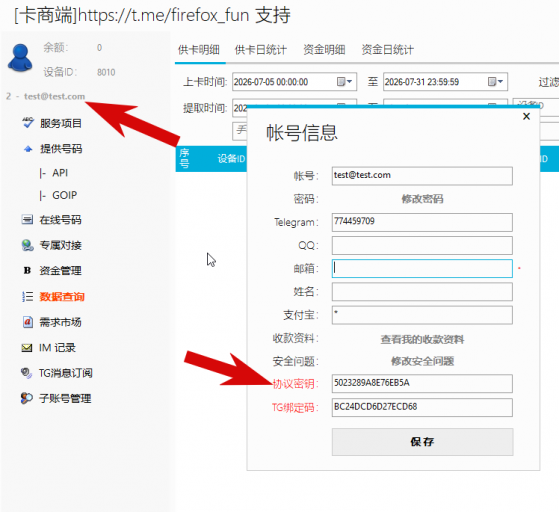Viewport: 559px width, 512px height.
Task: Click the 在线号码 list icon
Action: tap(27, 220)
